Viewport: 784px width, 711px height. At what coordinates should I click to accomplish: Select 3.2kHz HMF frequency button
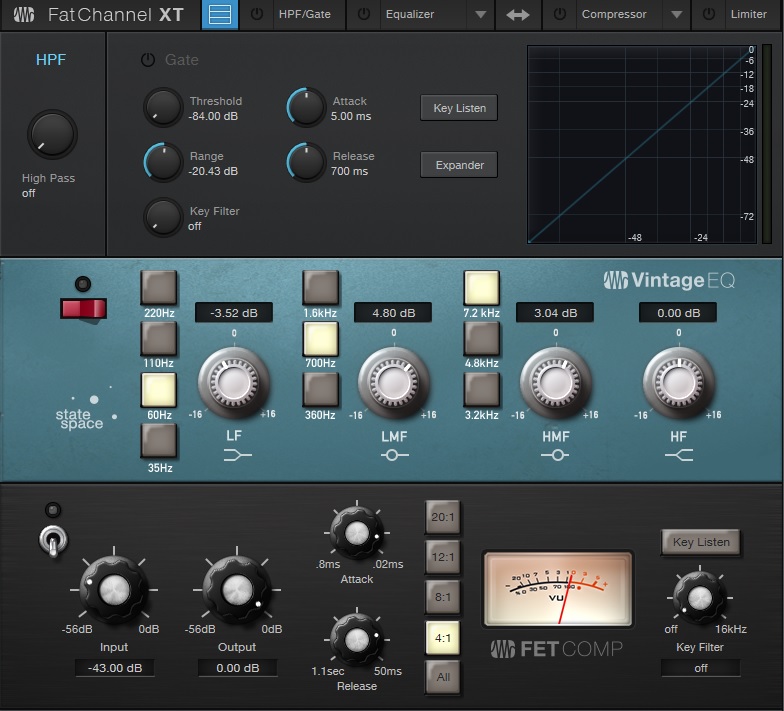pyautogui.click(x=482, y=390)
